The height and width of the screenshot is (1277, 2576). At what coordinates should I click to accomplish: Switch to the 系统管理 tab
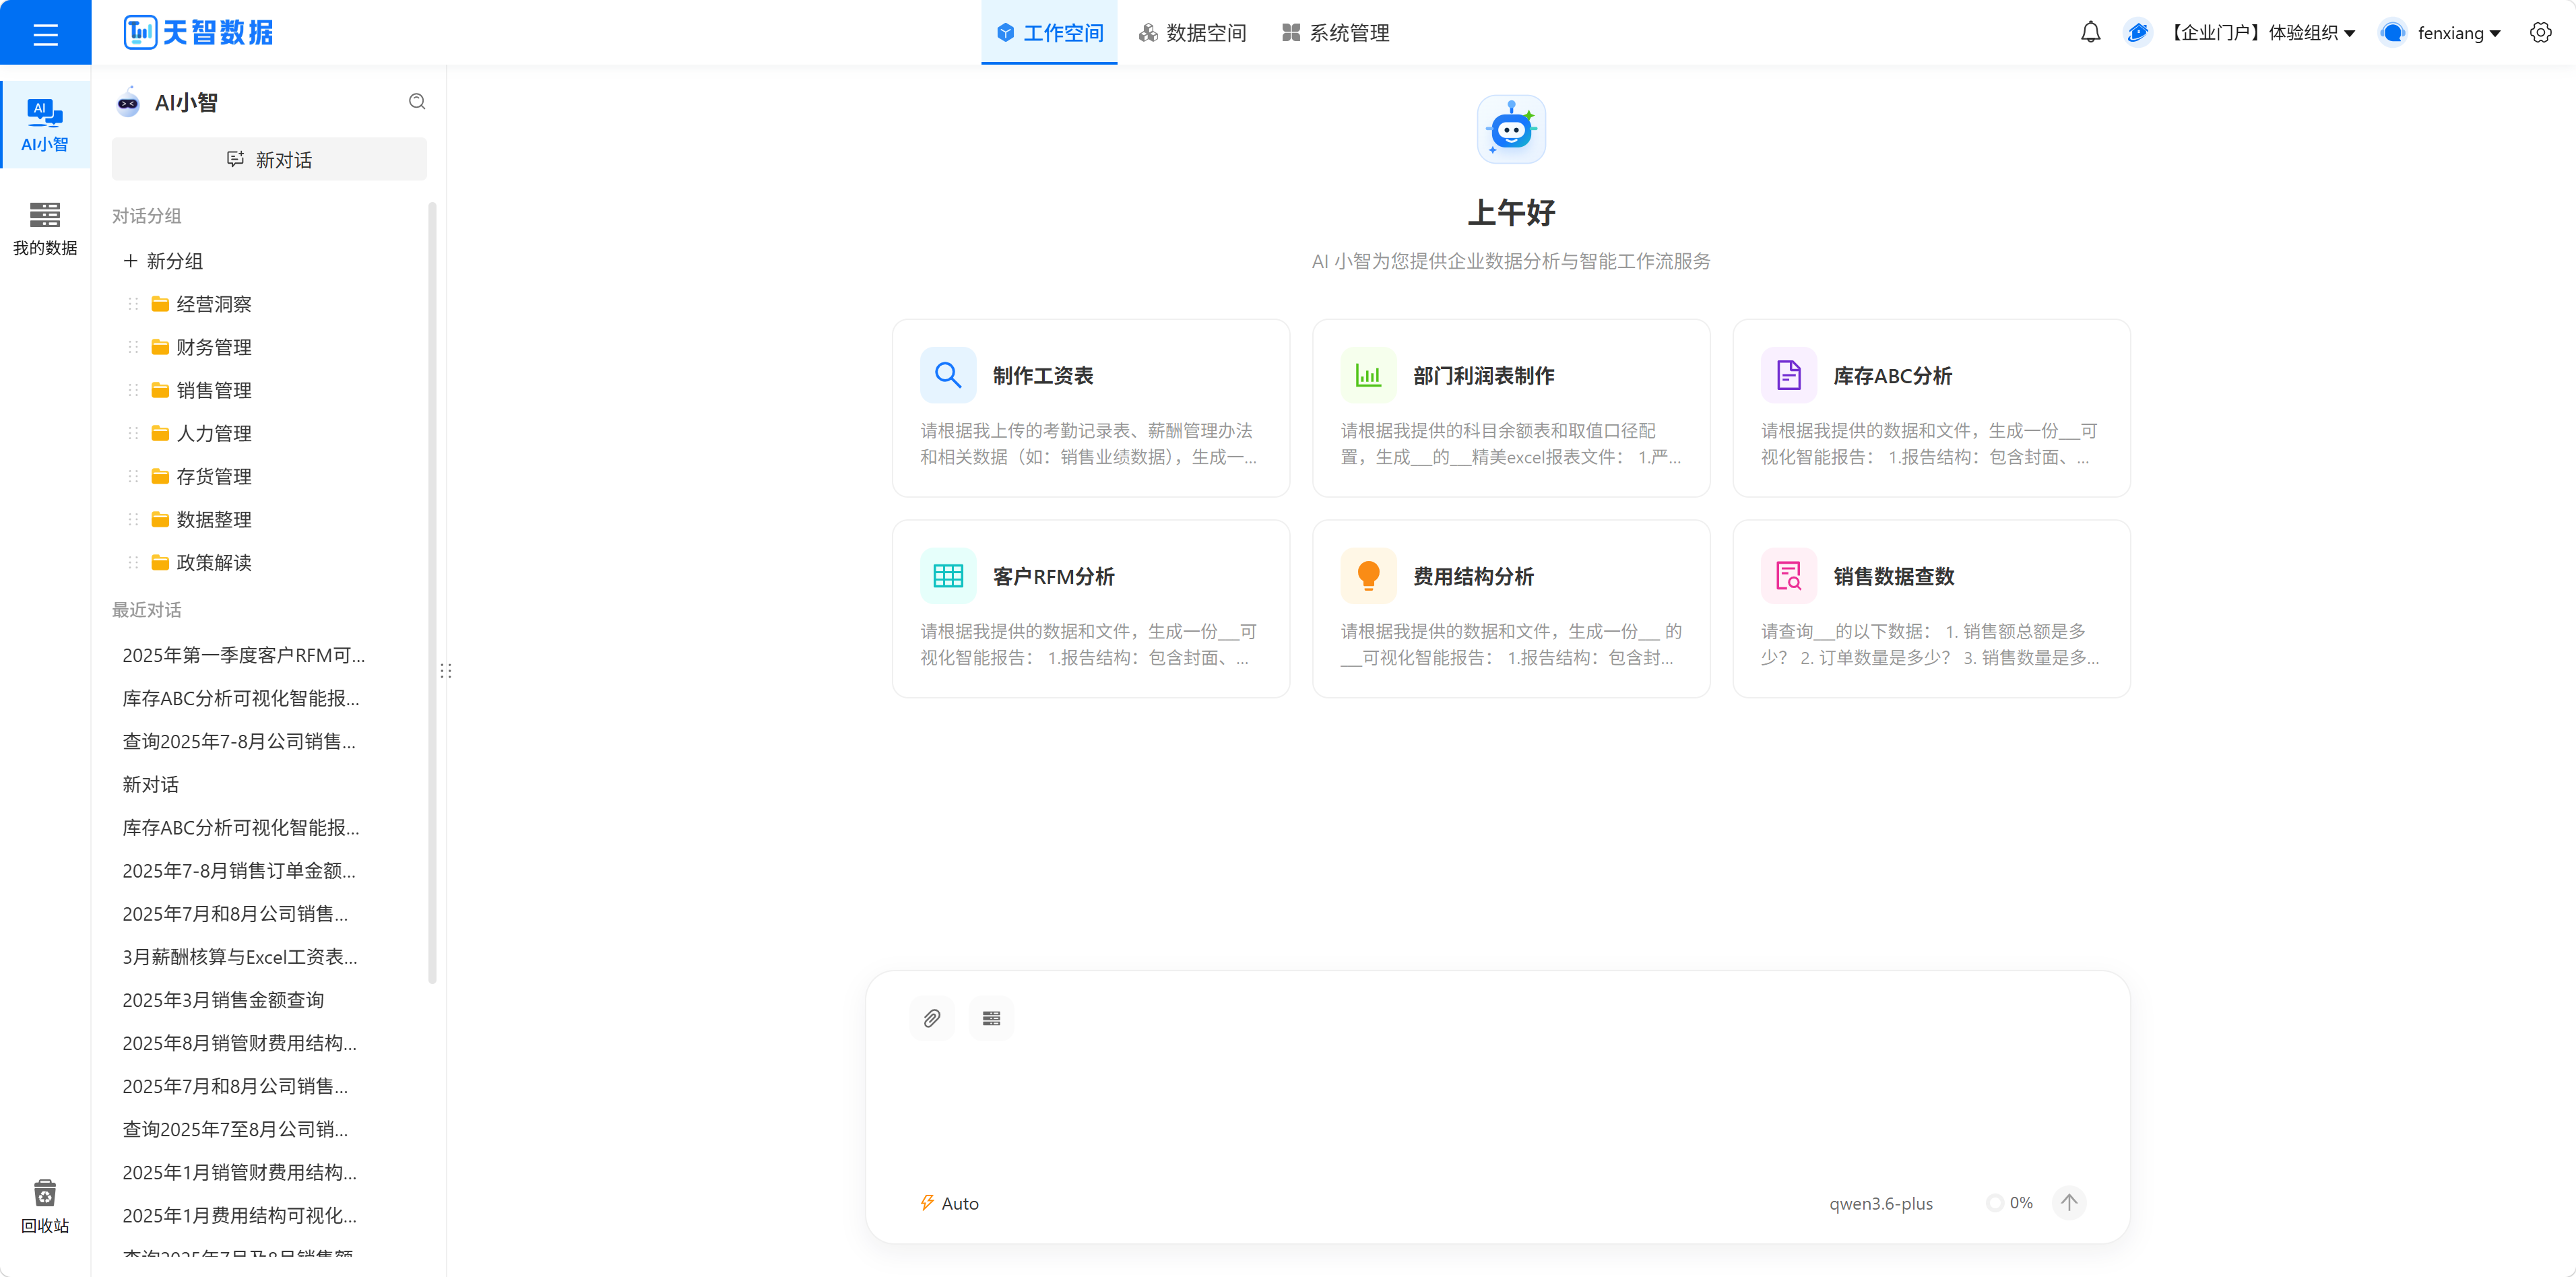pos(1335,33)
